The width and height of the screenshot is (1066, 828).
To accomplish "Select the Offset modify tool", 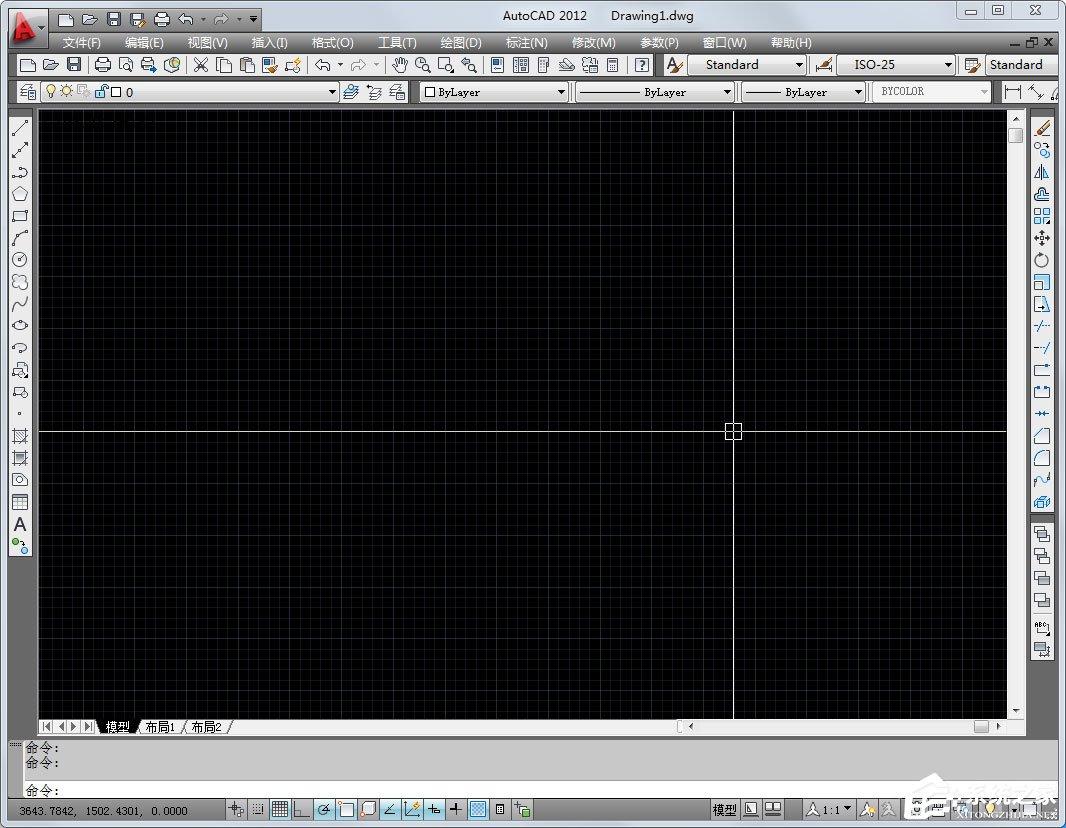I will point(1042,194).
